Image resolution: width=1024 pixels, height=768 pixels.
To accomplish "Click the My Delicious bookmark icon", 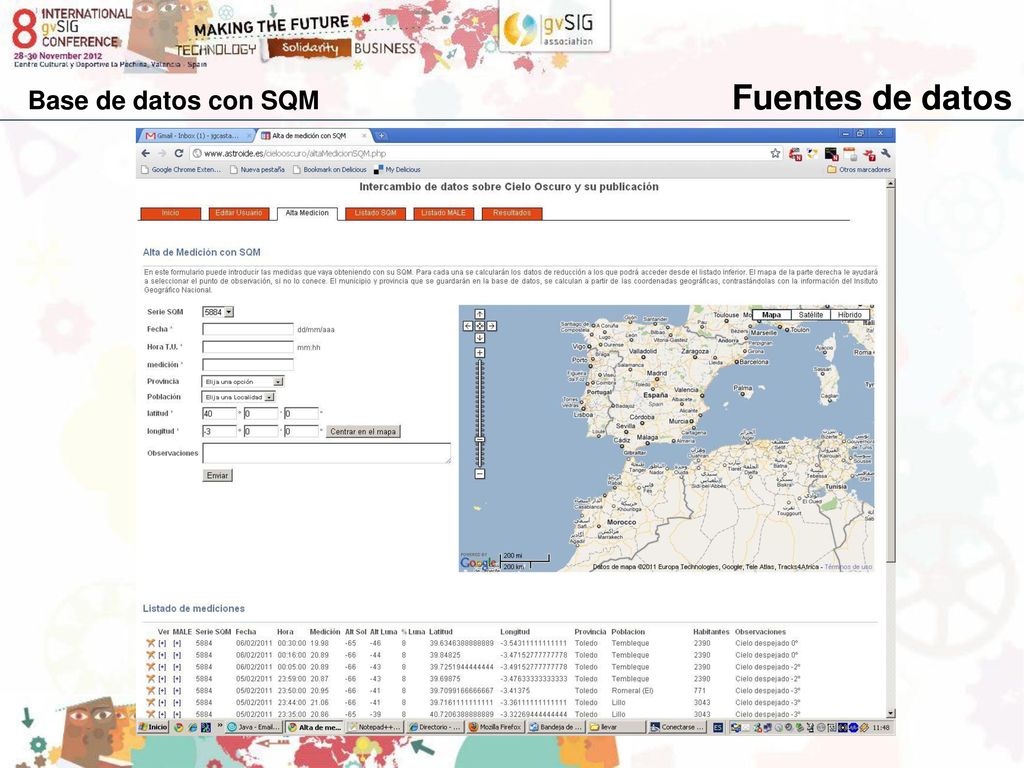I will click(378, 170).
